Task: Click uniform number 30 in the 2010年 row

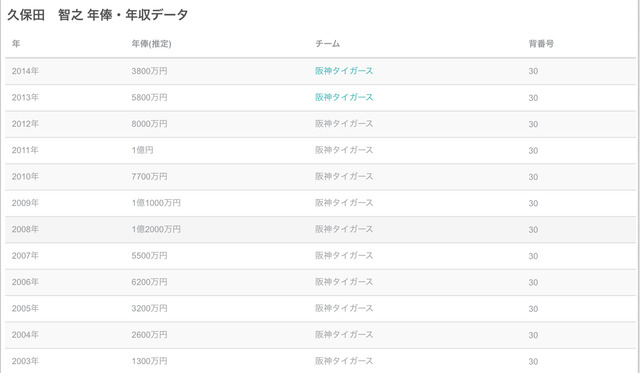Action: [533, 177]
